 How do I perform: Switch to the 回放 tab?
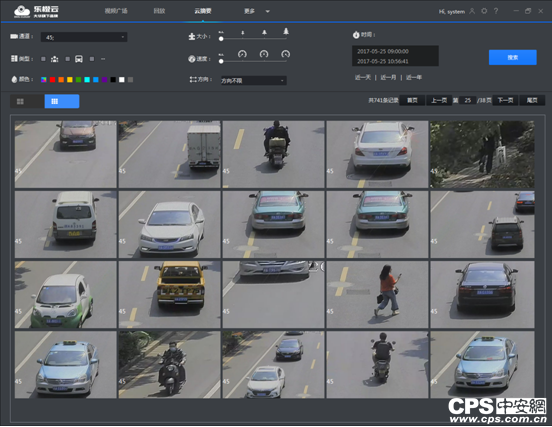click(159, 11)
